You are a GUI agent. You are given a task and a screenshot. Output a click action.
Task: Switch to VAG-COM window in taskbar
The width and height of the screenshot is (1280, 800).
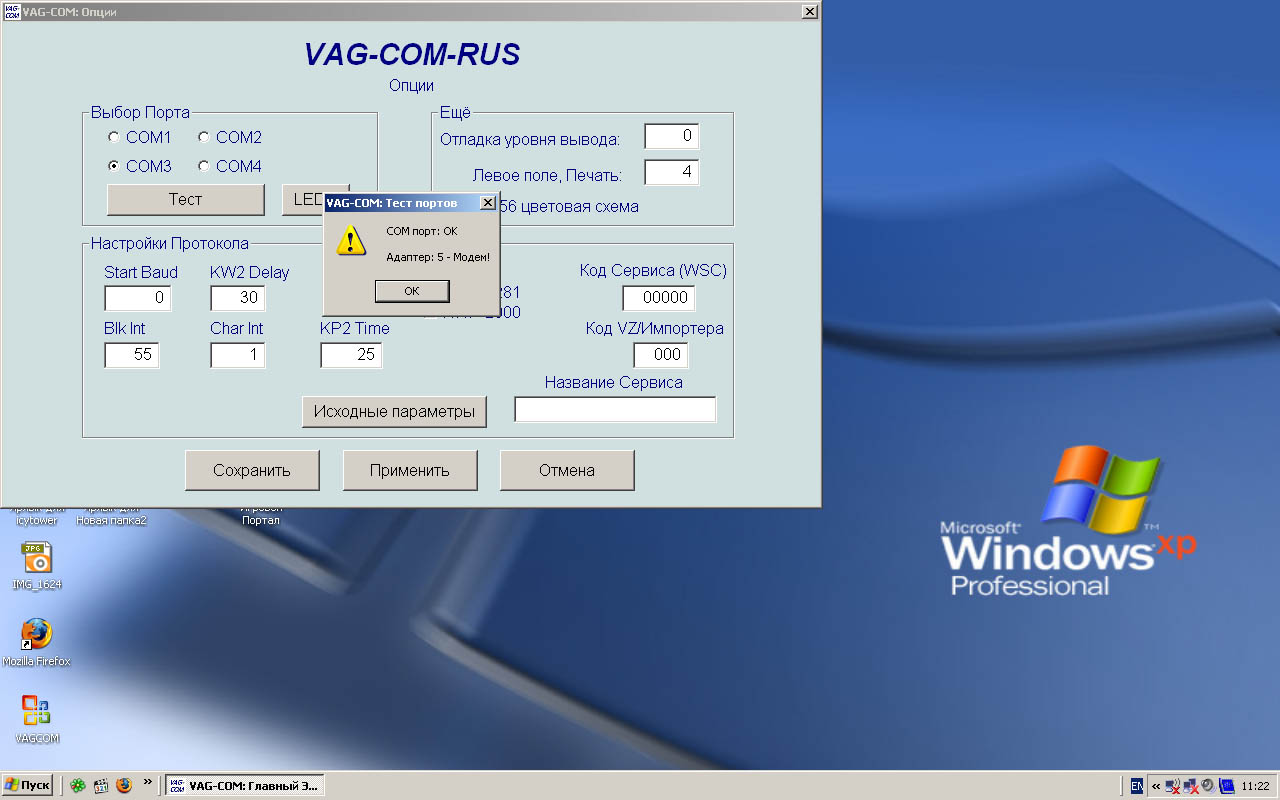point(244,786)
